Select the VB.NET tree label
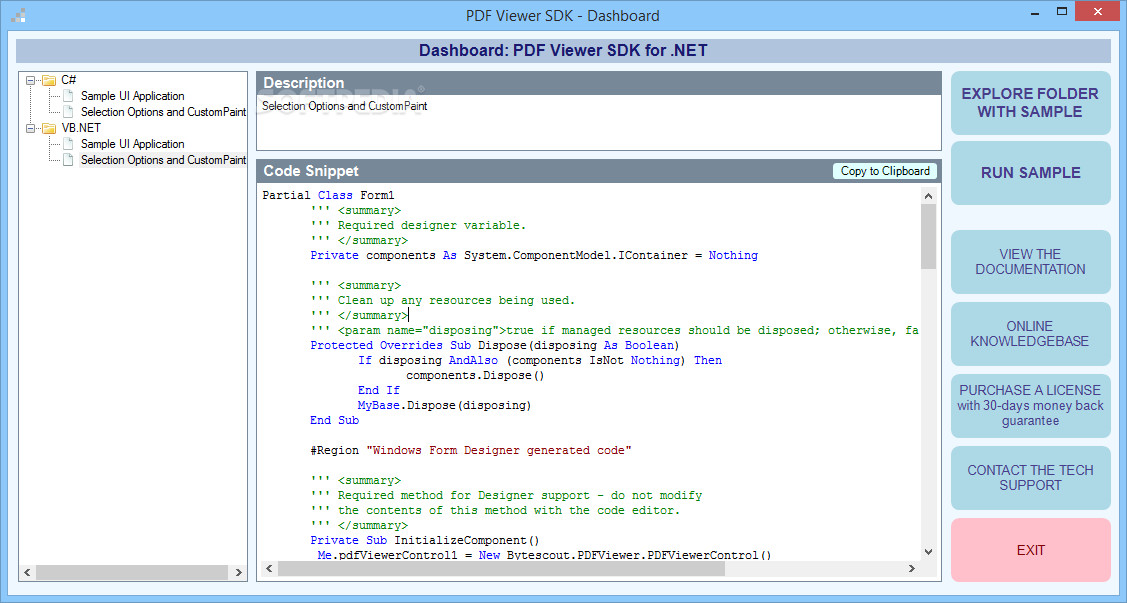1127x603 pixels. (81, 128)
